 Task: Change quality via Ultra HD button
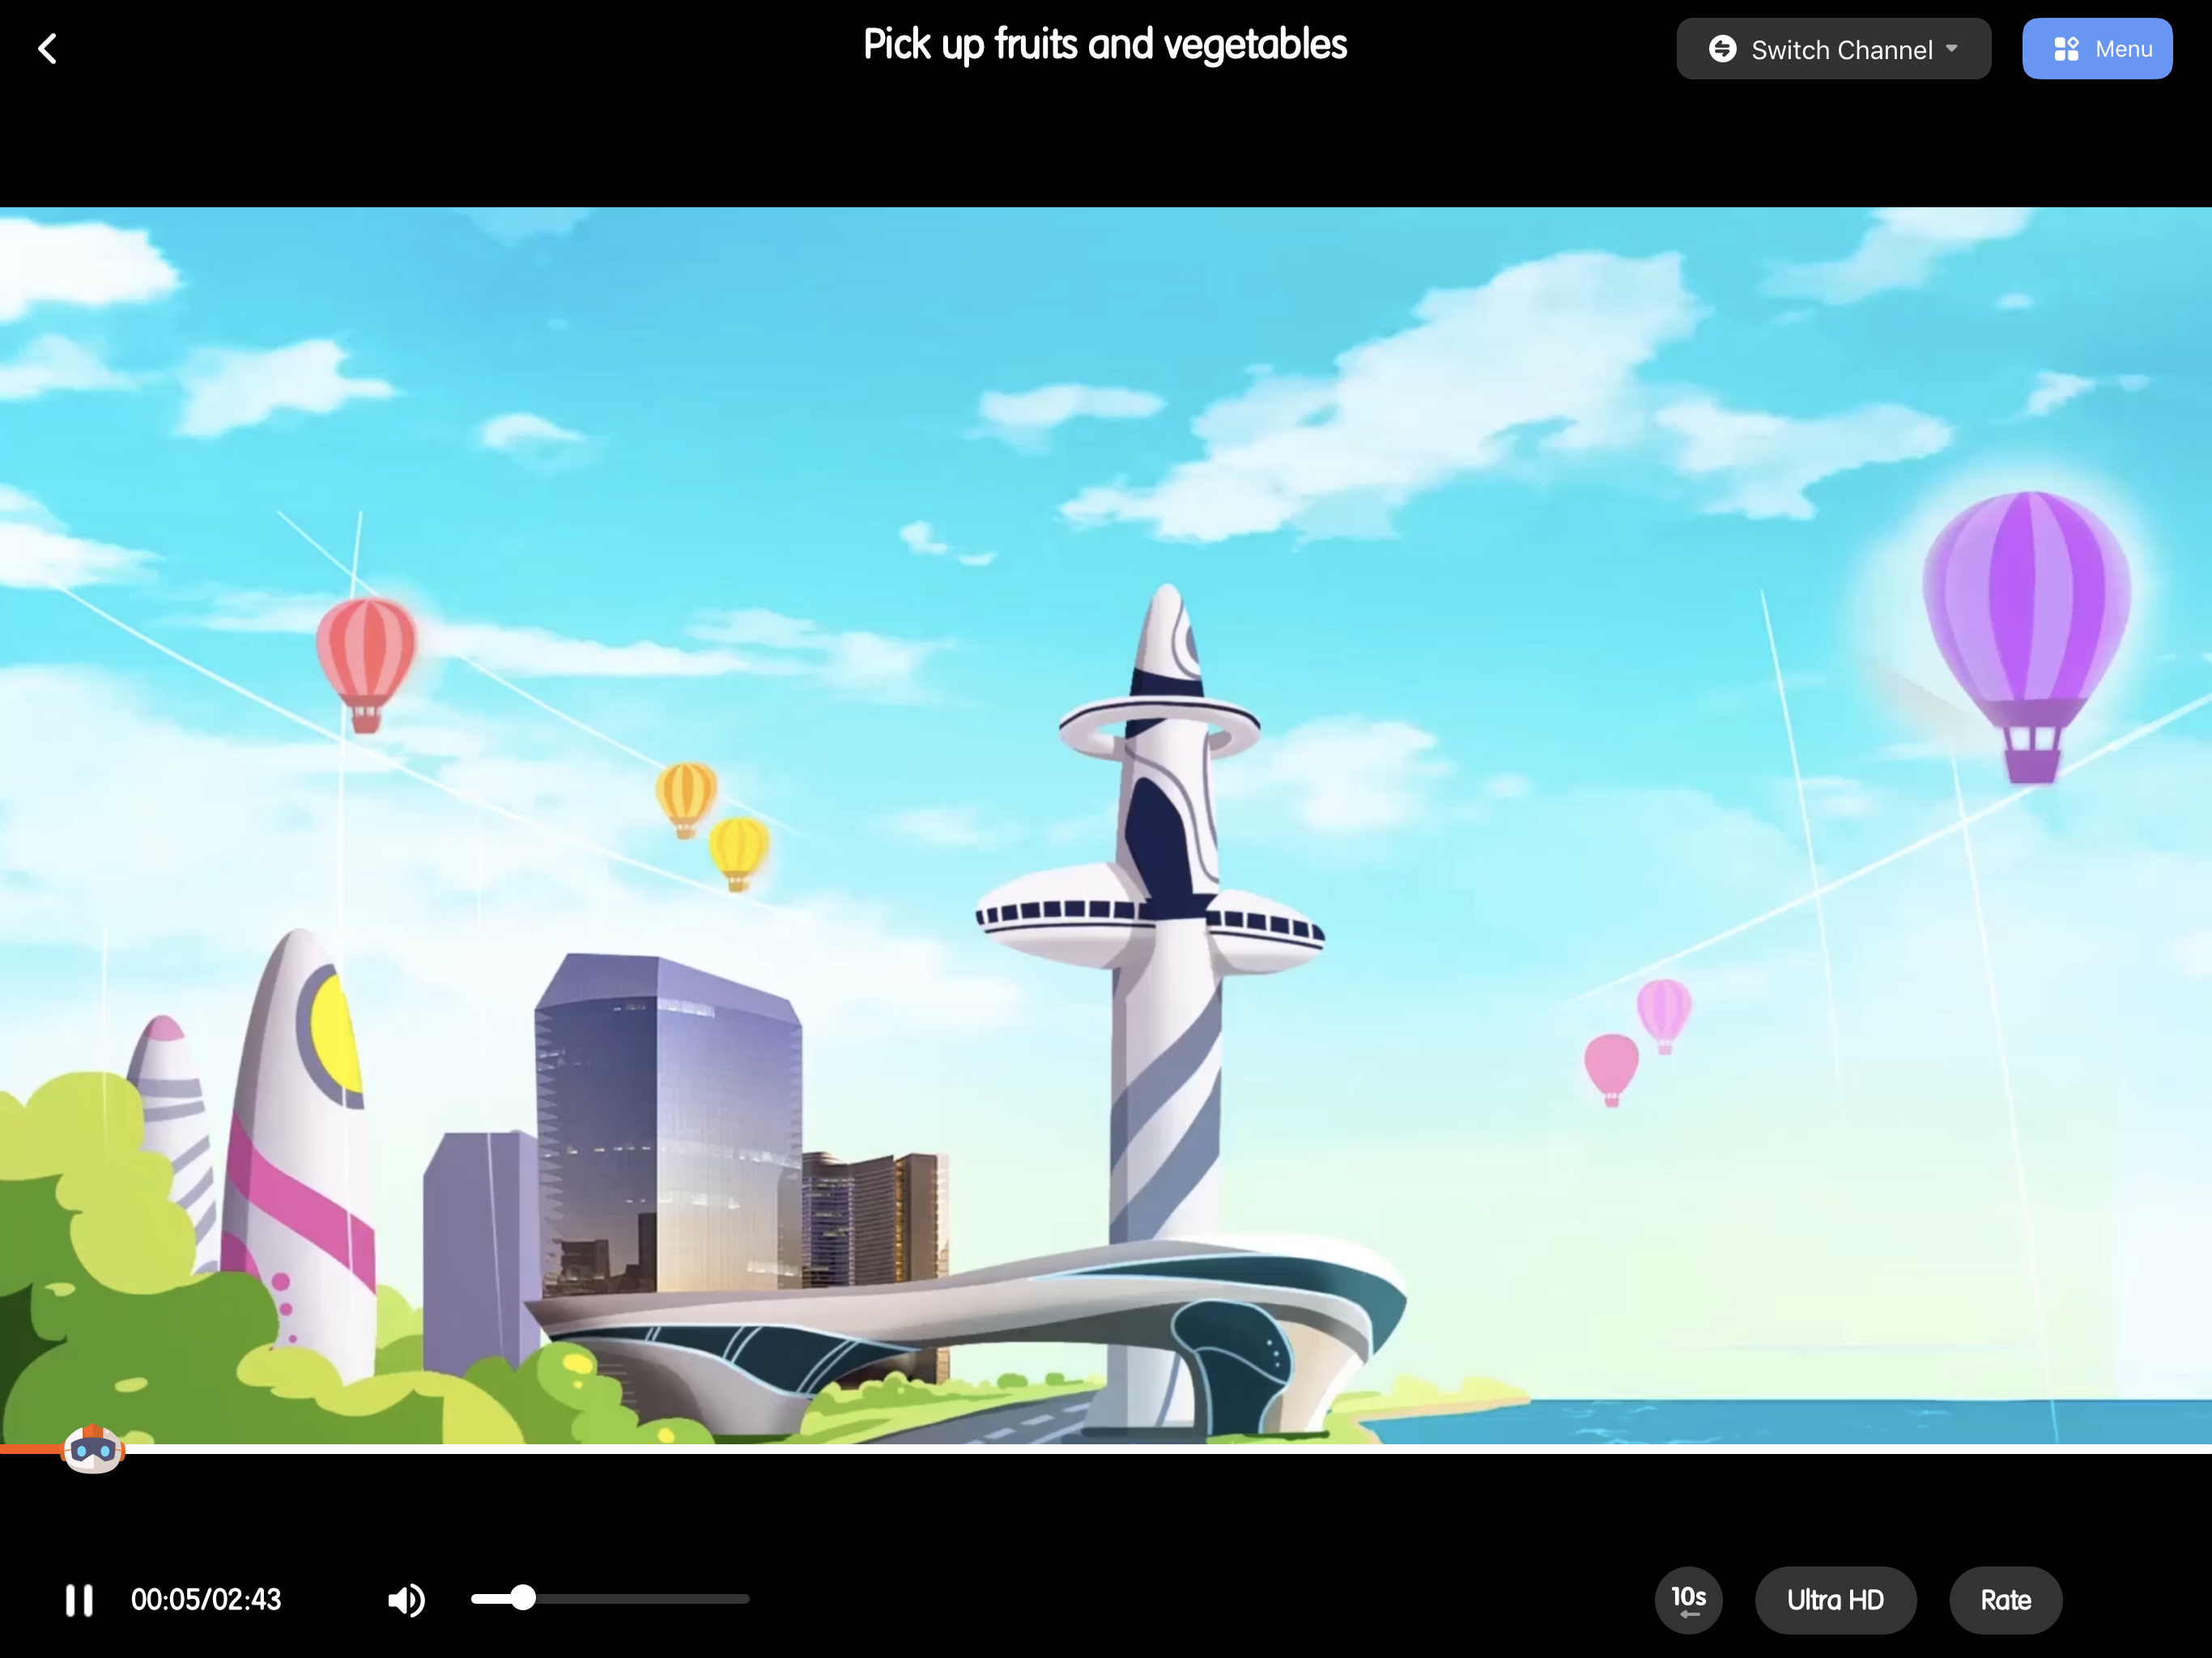(x=1835, y=1600)
